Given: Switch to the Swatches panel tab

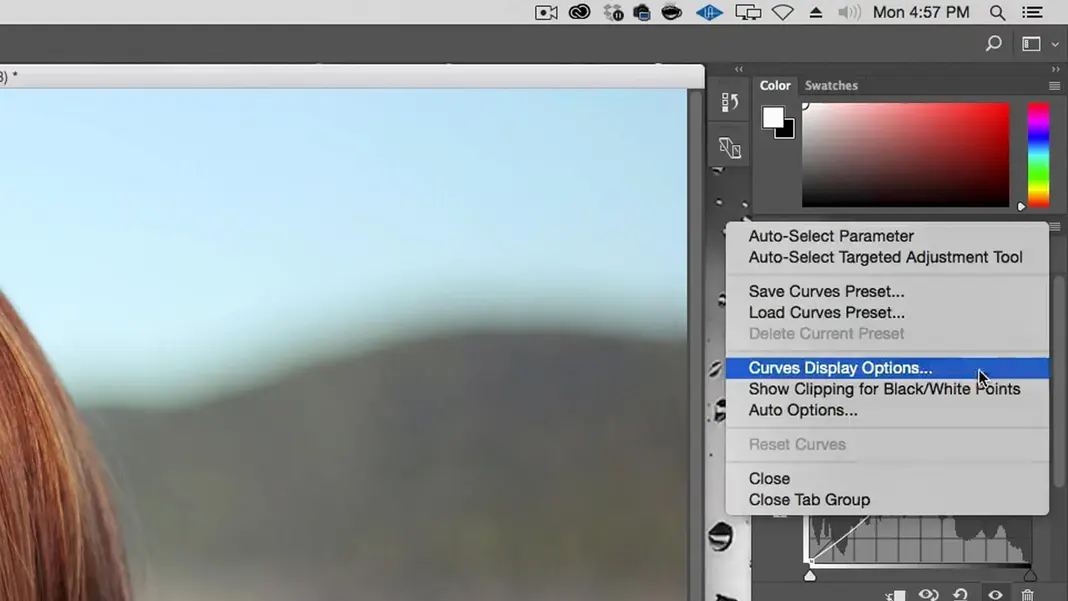Looking at the screenshot, I should [831, 85].
